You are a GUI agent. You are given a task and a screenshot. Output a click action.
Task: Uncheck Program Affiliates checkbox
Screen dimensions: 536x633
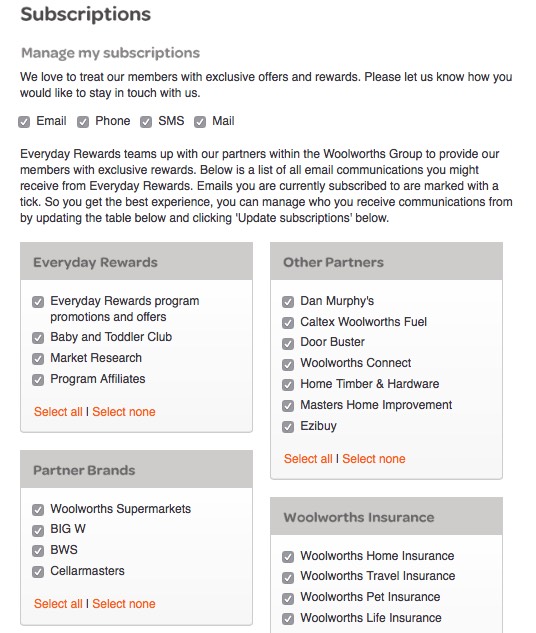pyautogui.click(x=38, y=380)
